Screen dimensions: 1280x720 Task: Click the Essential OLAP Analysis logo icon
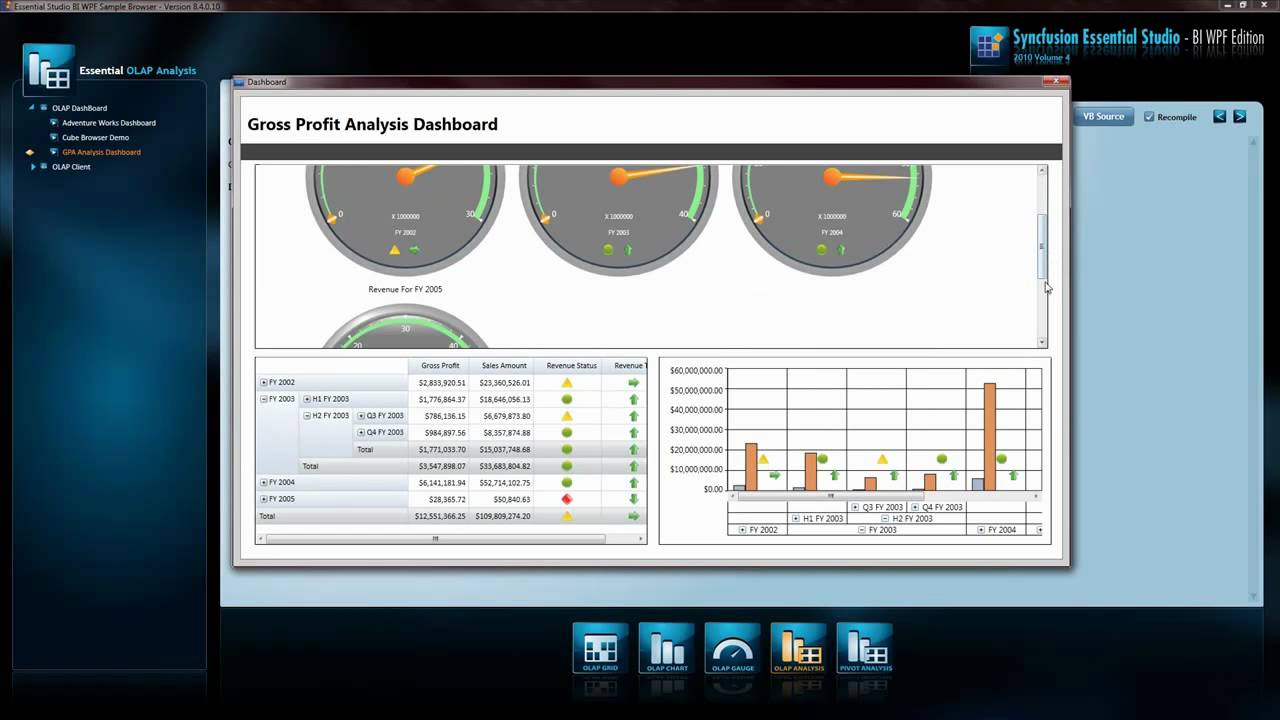pos(48,70)
